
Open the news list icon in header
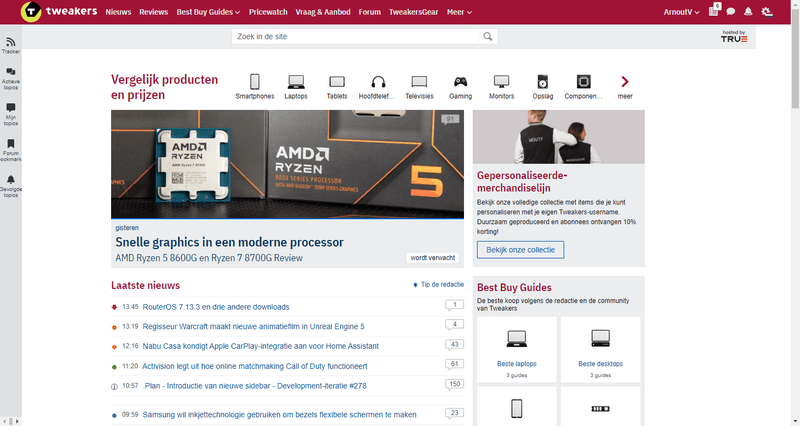pyautogui.click(x=714, y=11)
